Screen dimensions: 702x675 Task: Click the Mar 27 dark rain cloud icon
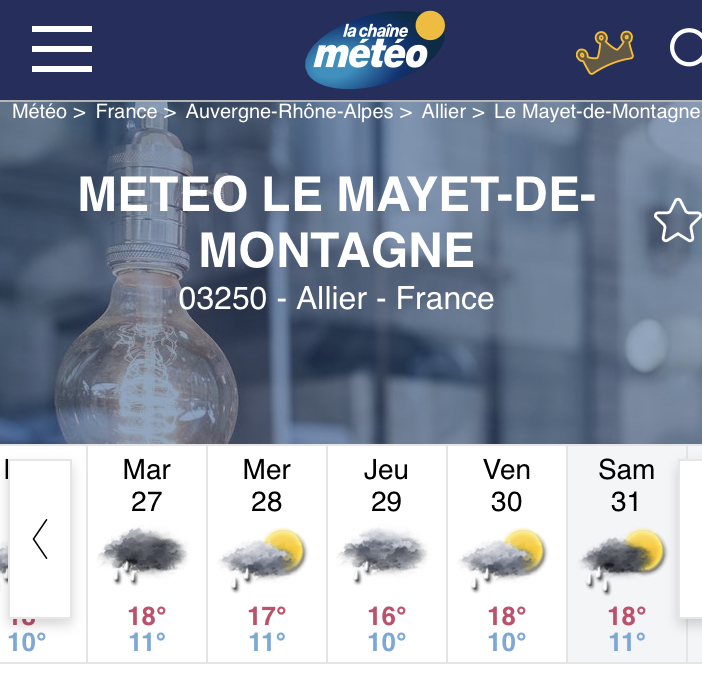click(x=143, y=555)
